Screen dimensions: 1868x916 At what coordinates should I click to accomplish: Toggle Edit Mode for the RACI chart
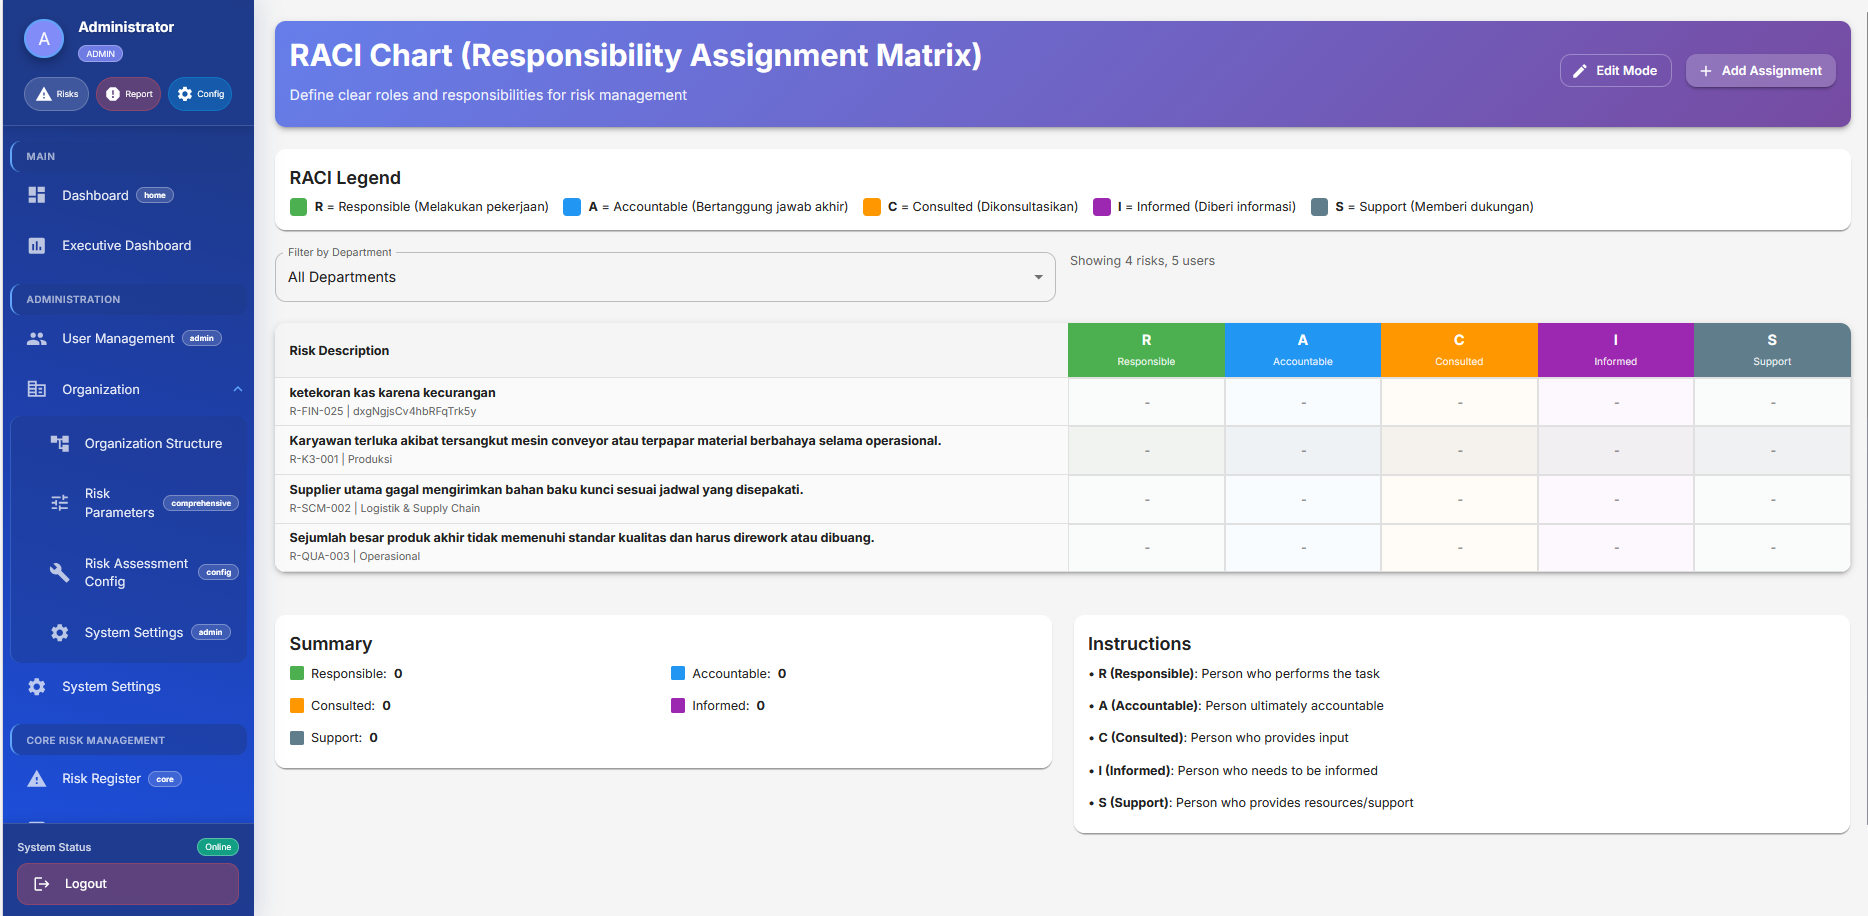[1615, 71]
